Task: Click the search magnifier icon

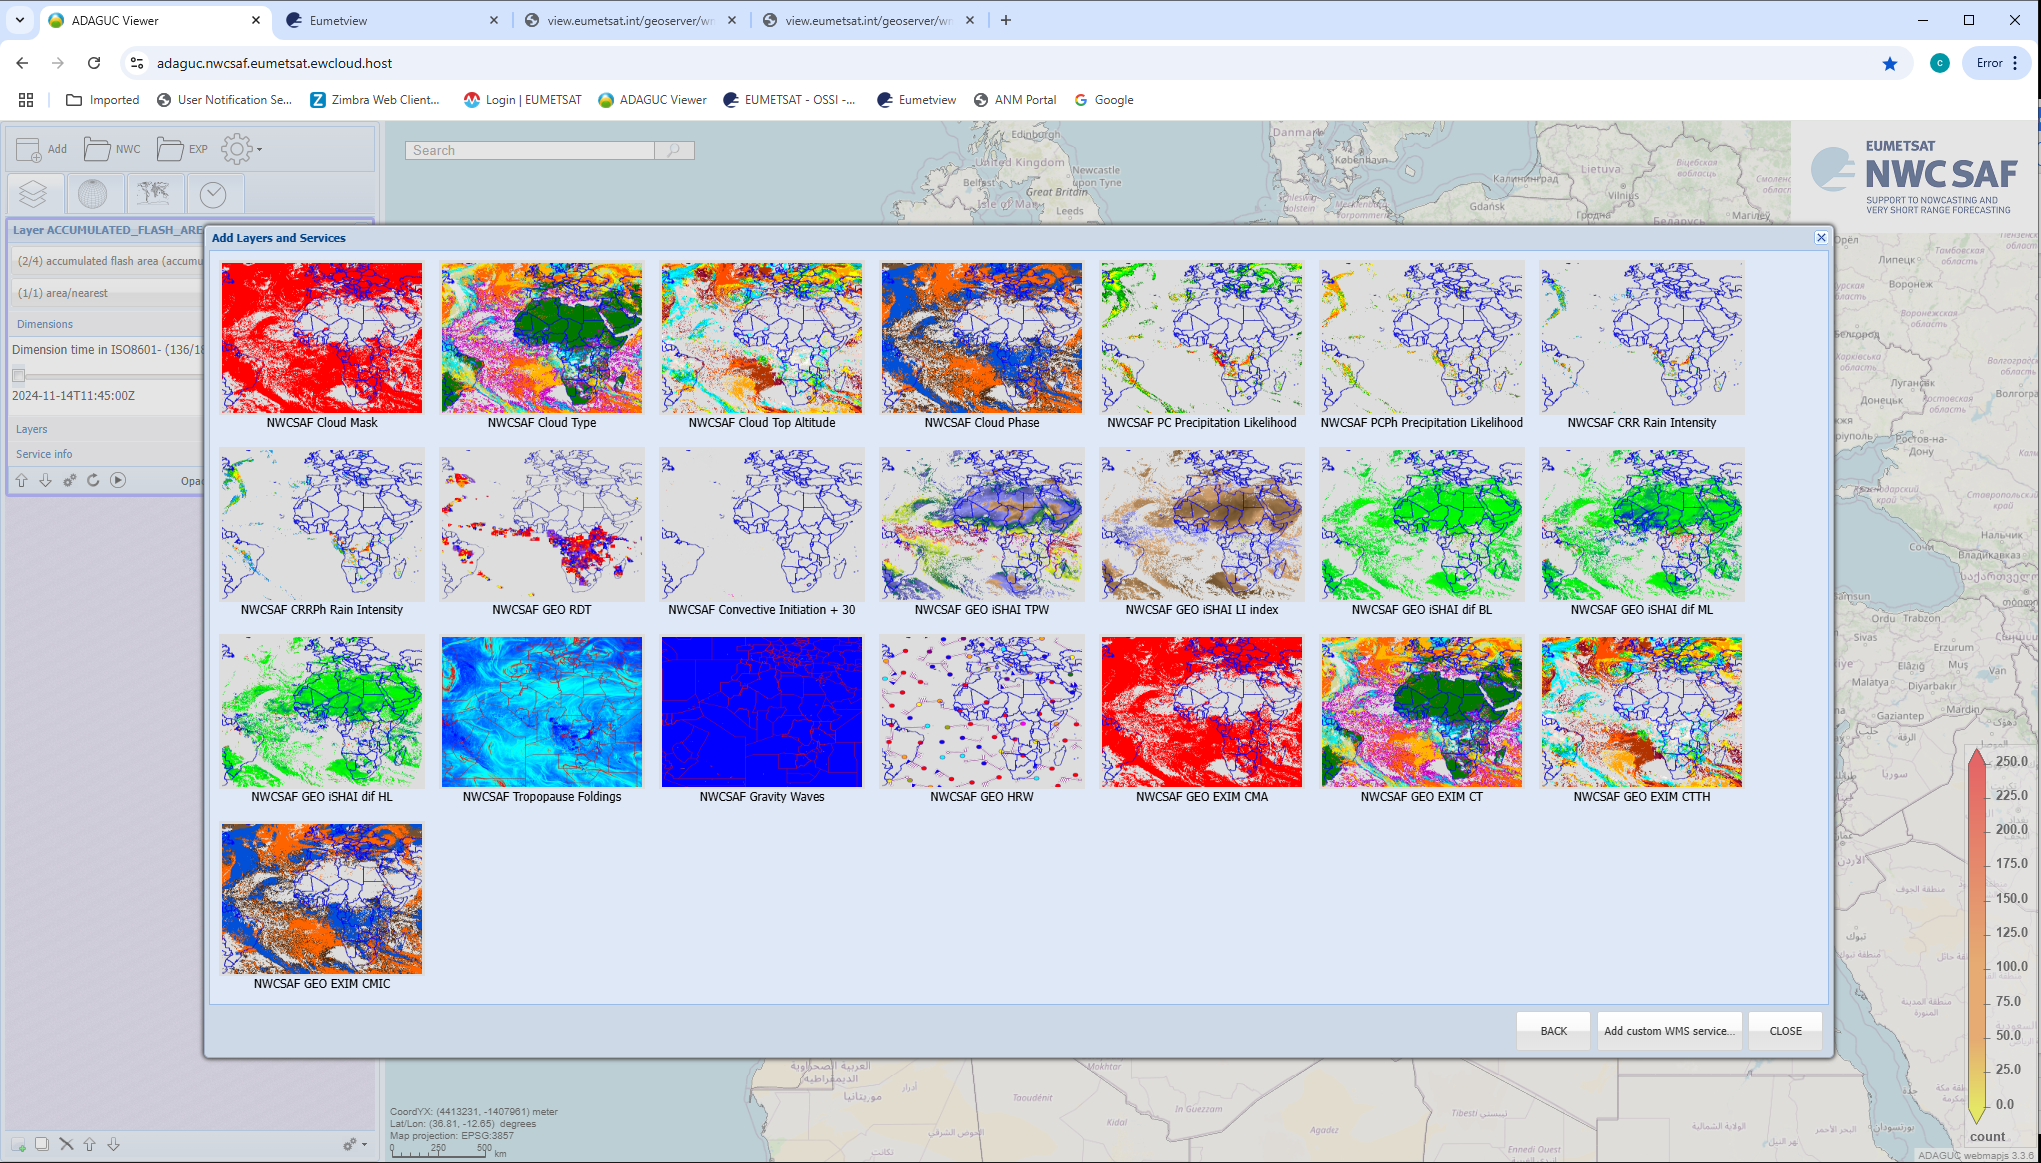Action: coord(674,150)
